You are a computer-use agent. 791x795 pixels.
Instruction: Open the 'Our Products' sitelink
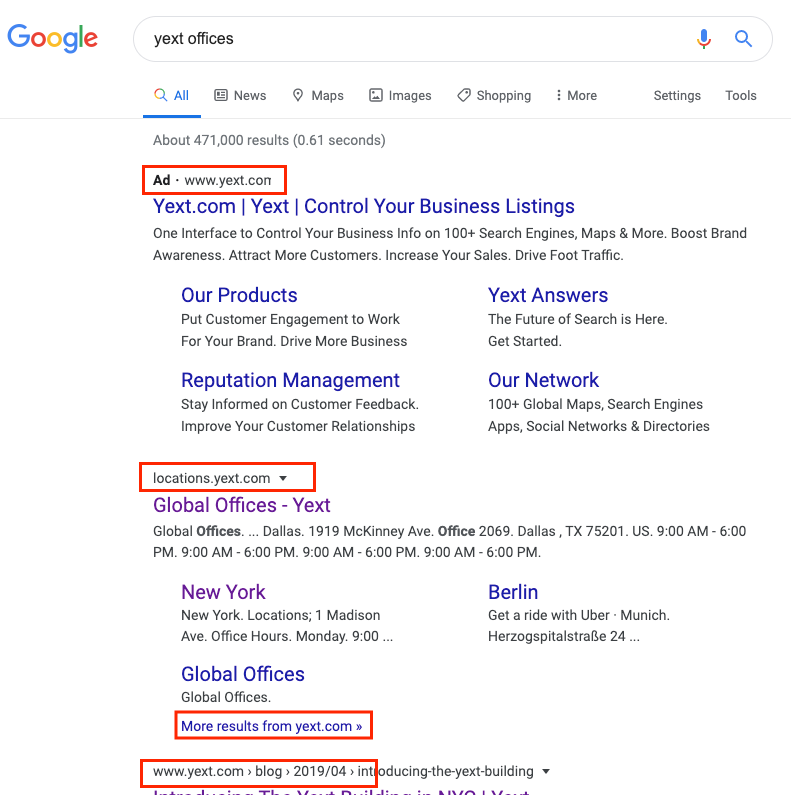pos(239,295)
